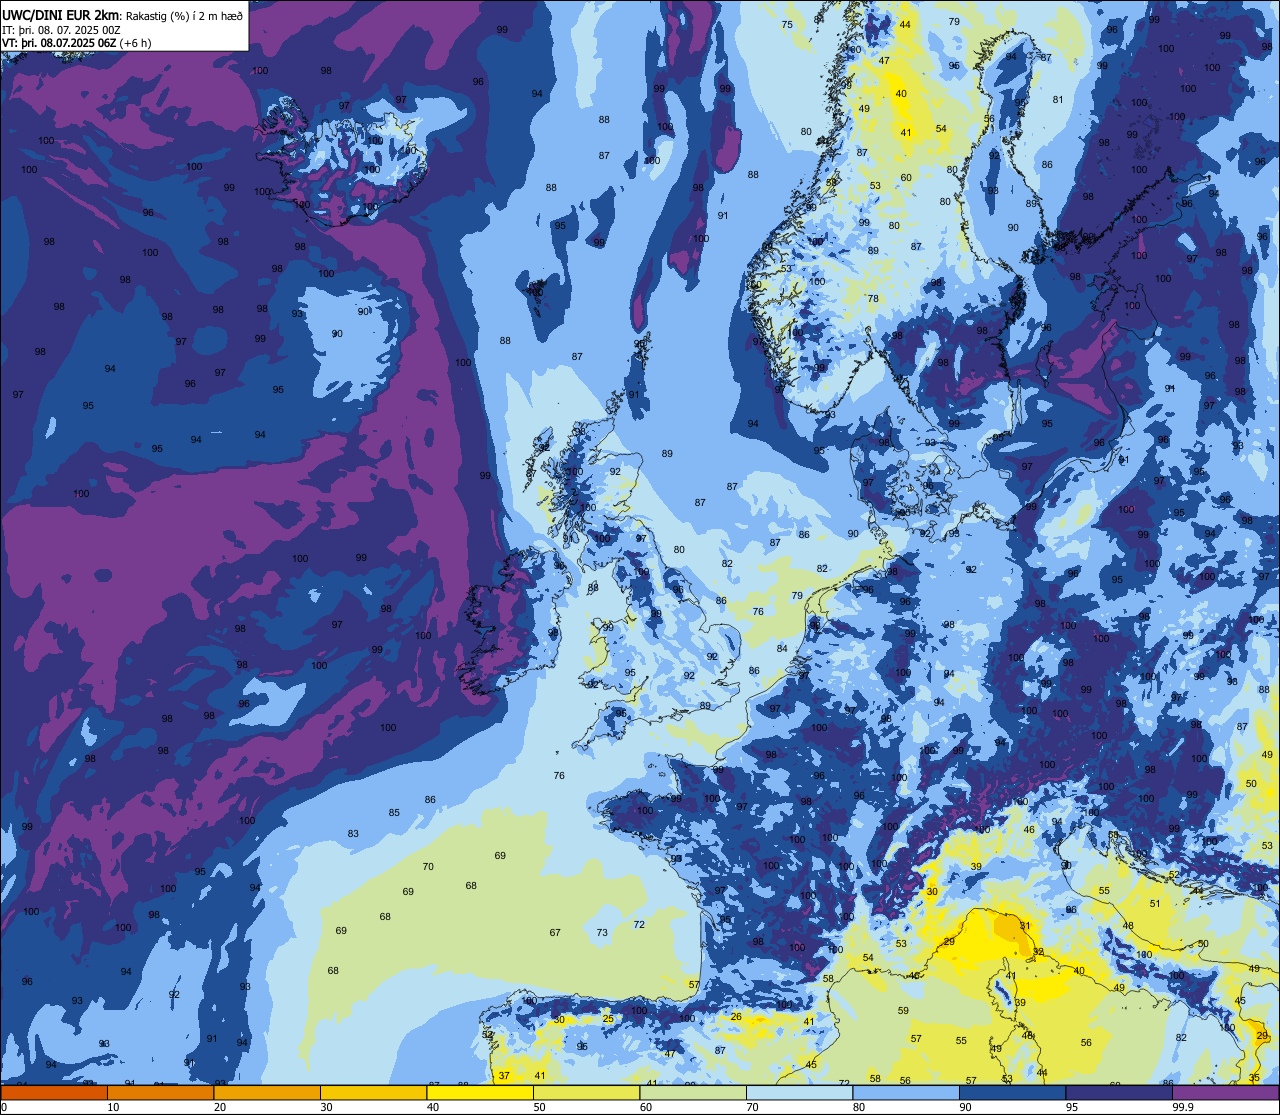Click the legend tick label "70"
This screenshot has height=1115, width=1280.
tap(753, 1107)
